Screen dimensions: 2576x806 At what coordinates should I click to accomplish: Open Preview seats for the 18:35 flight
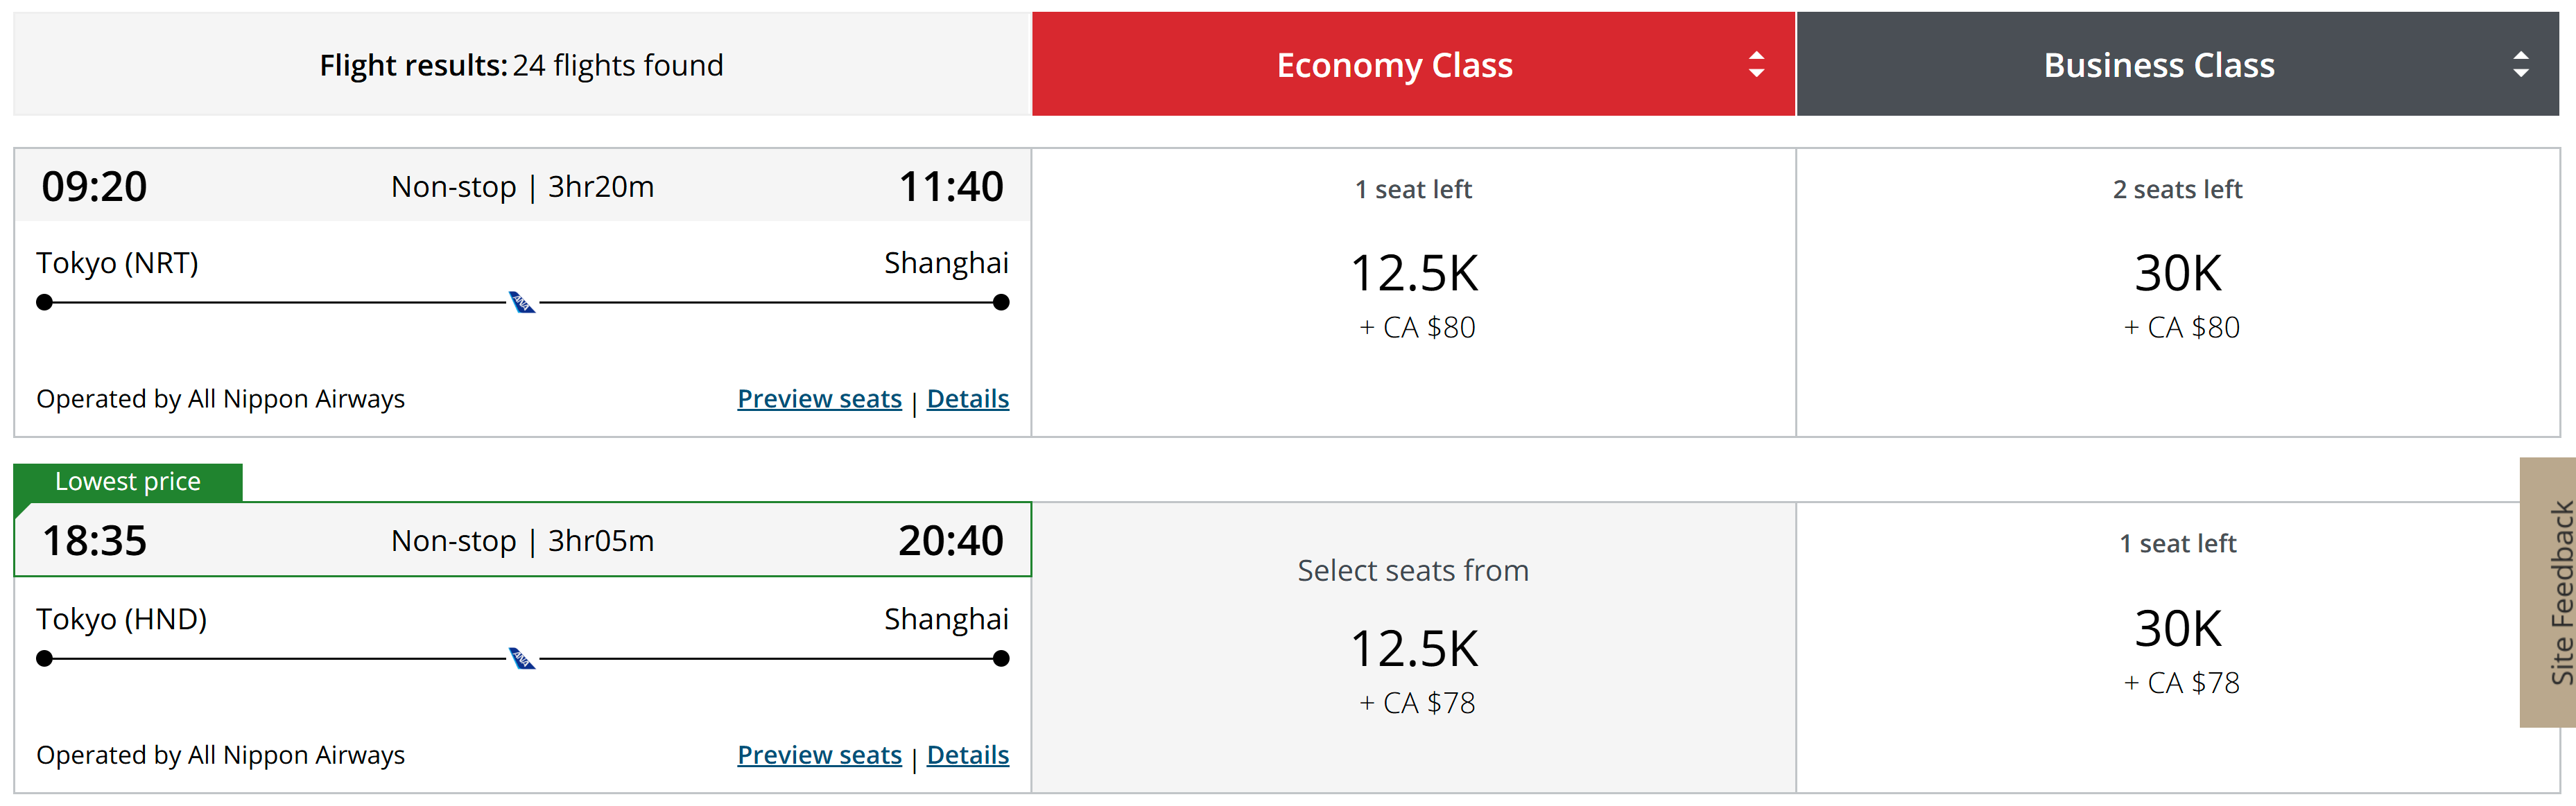click(819, 755)
